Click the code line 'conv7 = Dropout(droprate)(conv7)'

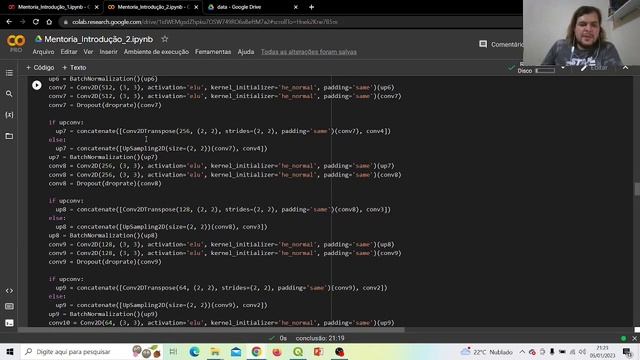pyautogui.click(x=105, y=105)
